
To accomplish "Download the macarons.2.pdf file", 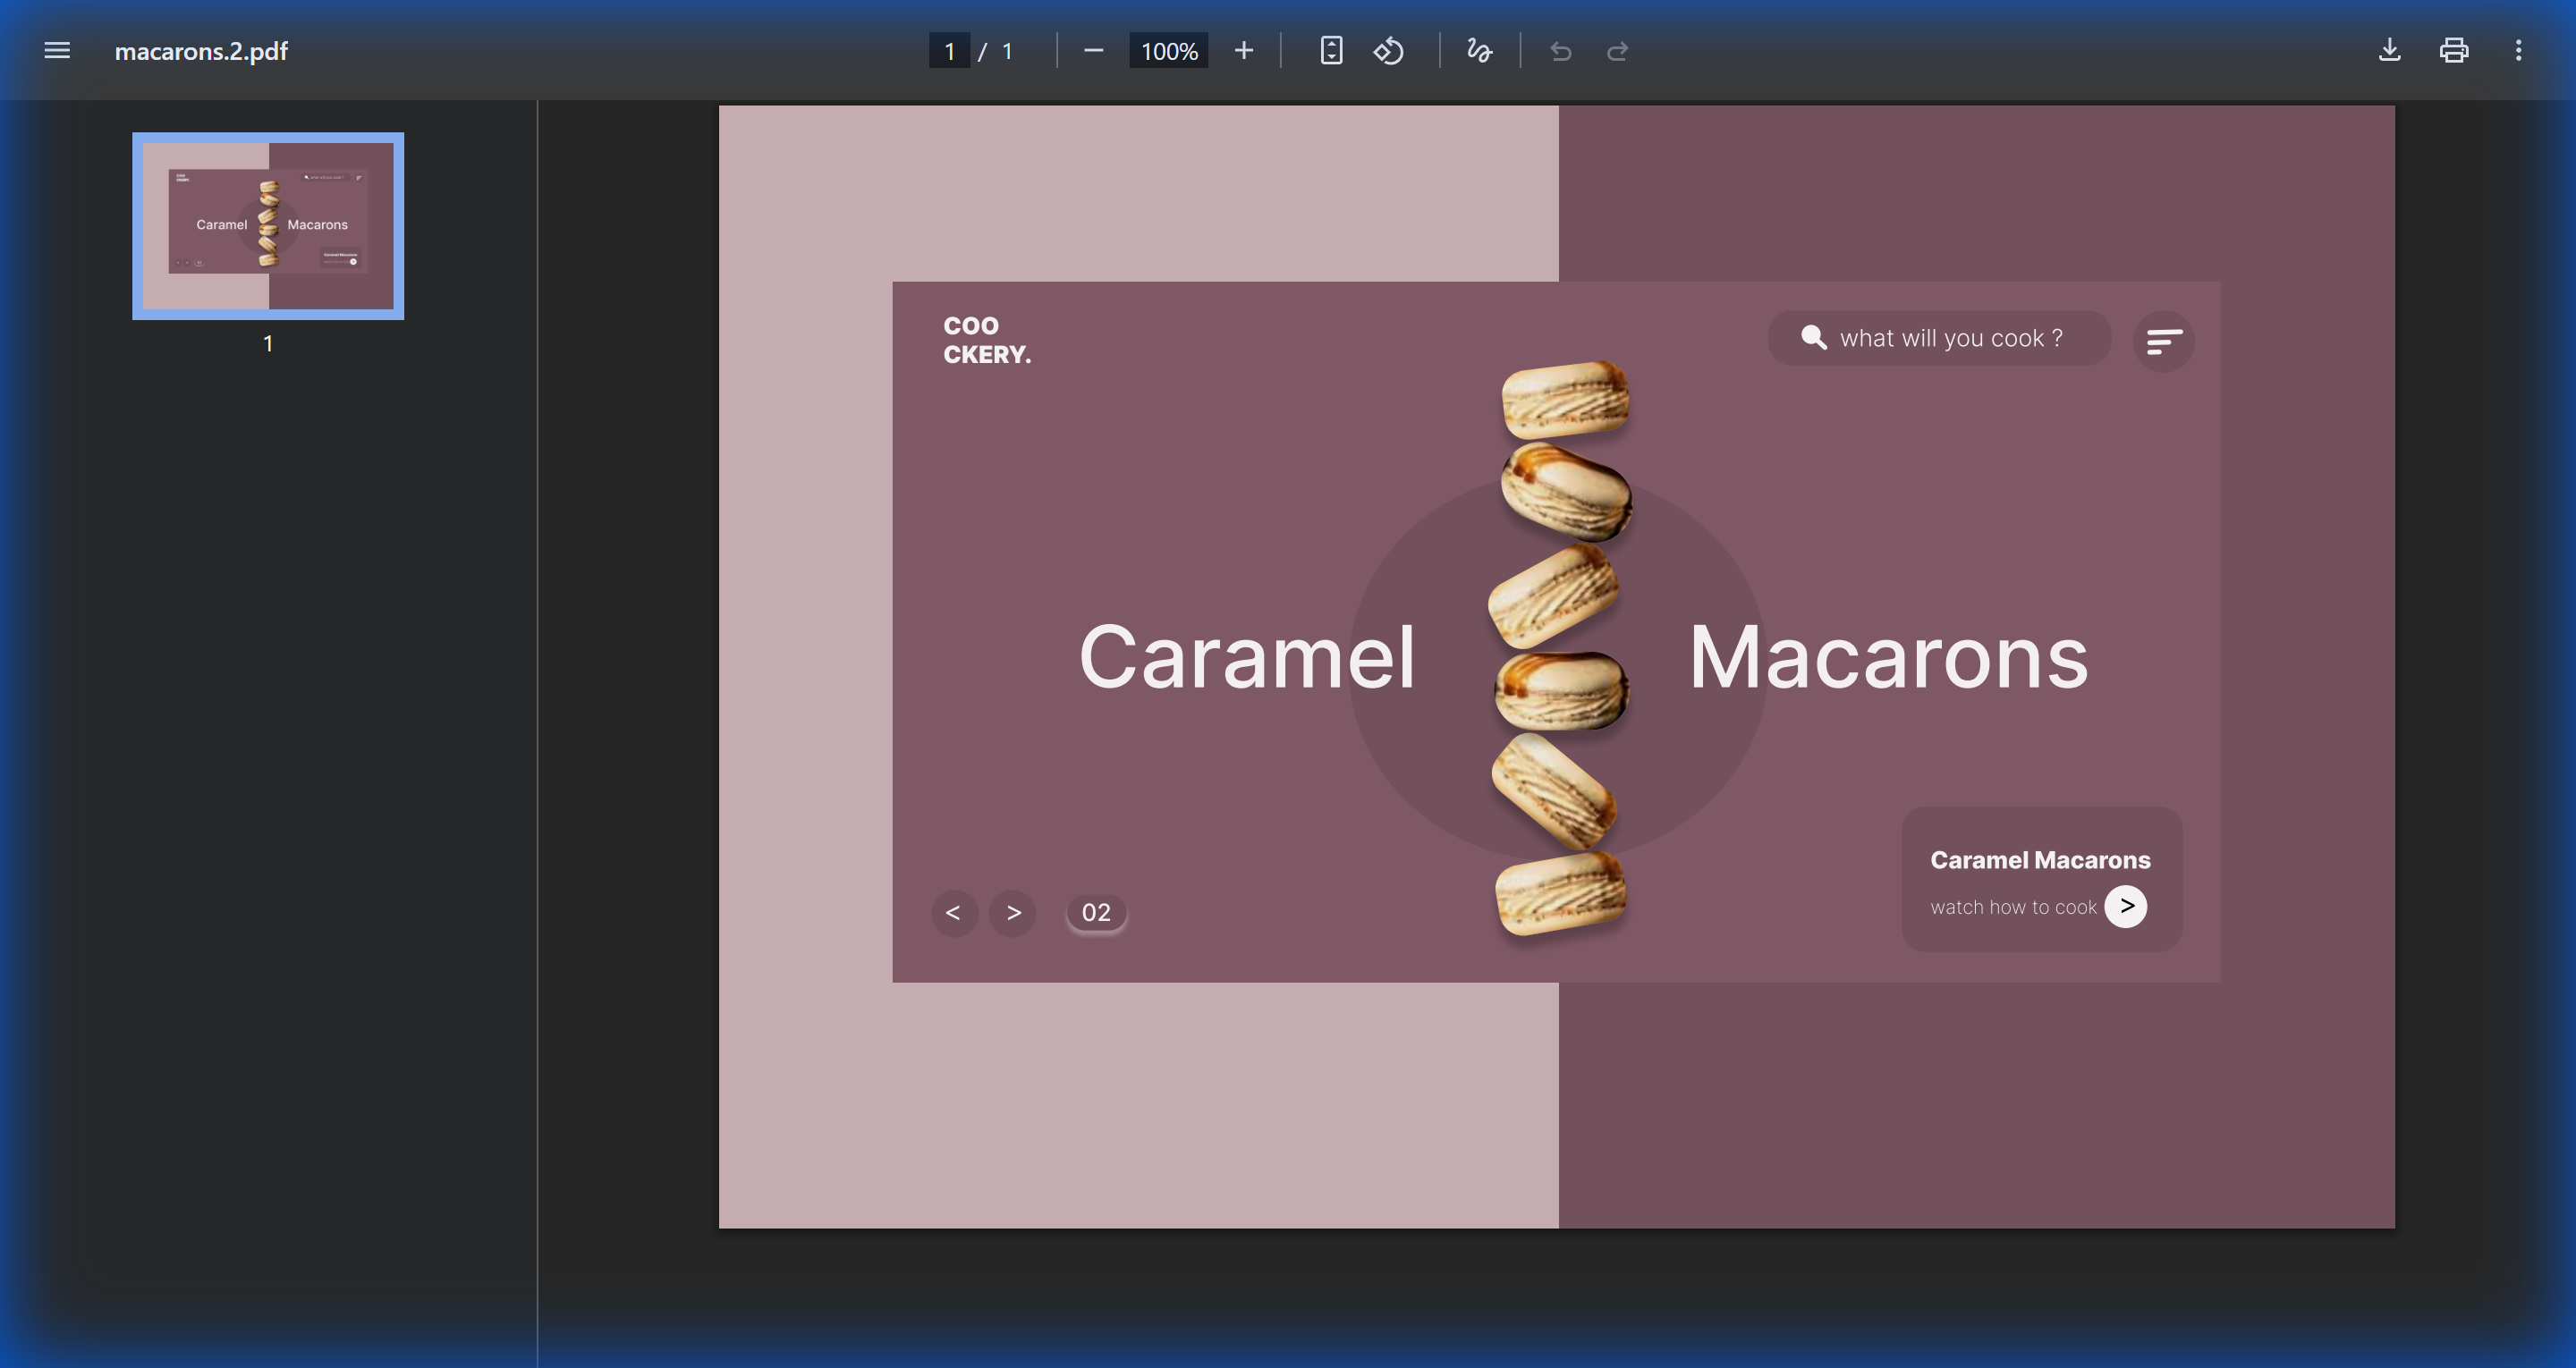I will coord(2389,50).
